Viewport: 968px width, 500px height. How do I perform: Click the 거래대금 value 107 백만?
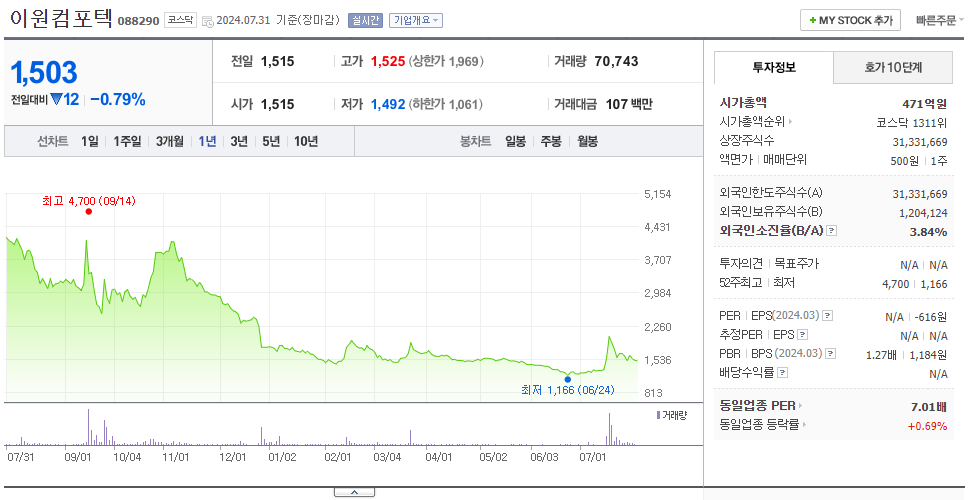coord(629,104)
